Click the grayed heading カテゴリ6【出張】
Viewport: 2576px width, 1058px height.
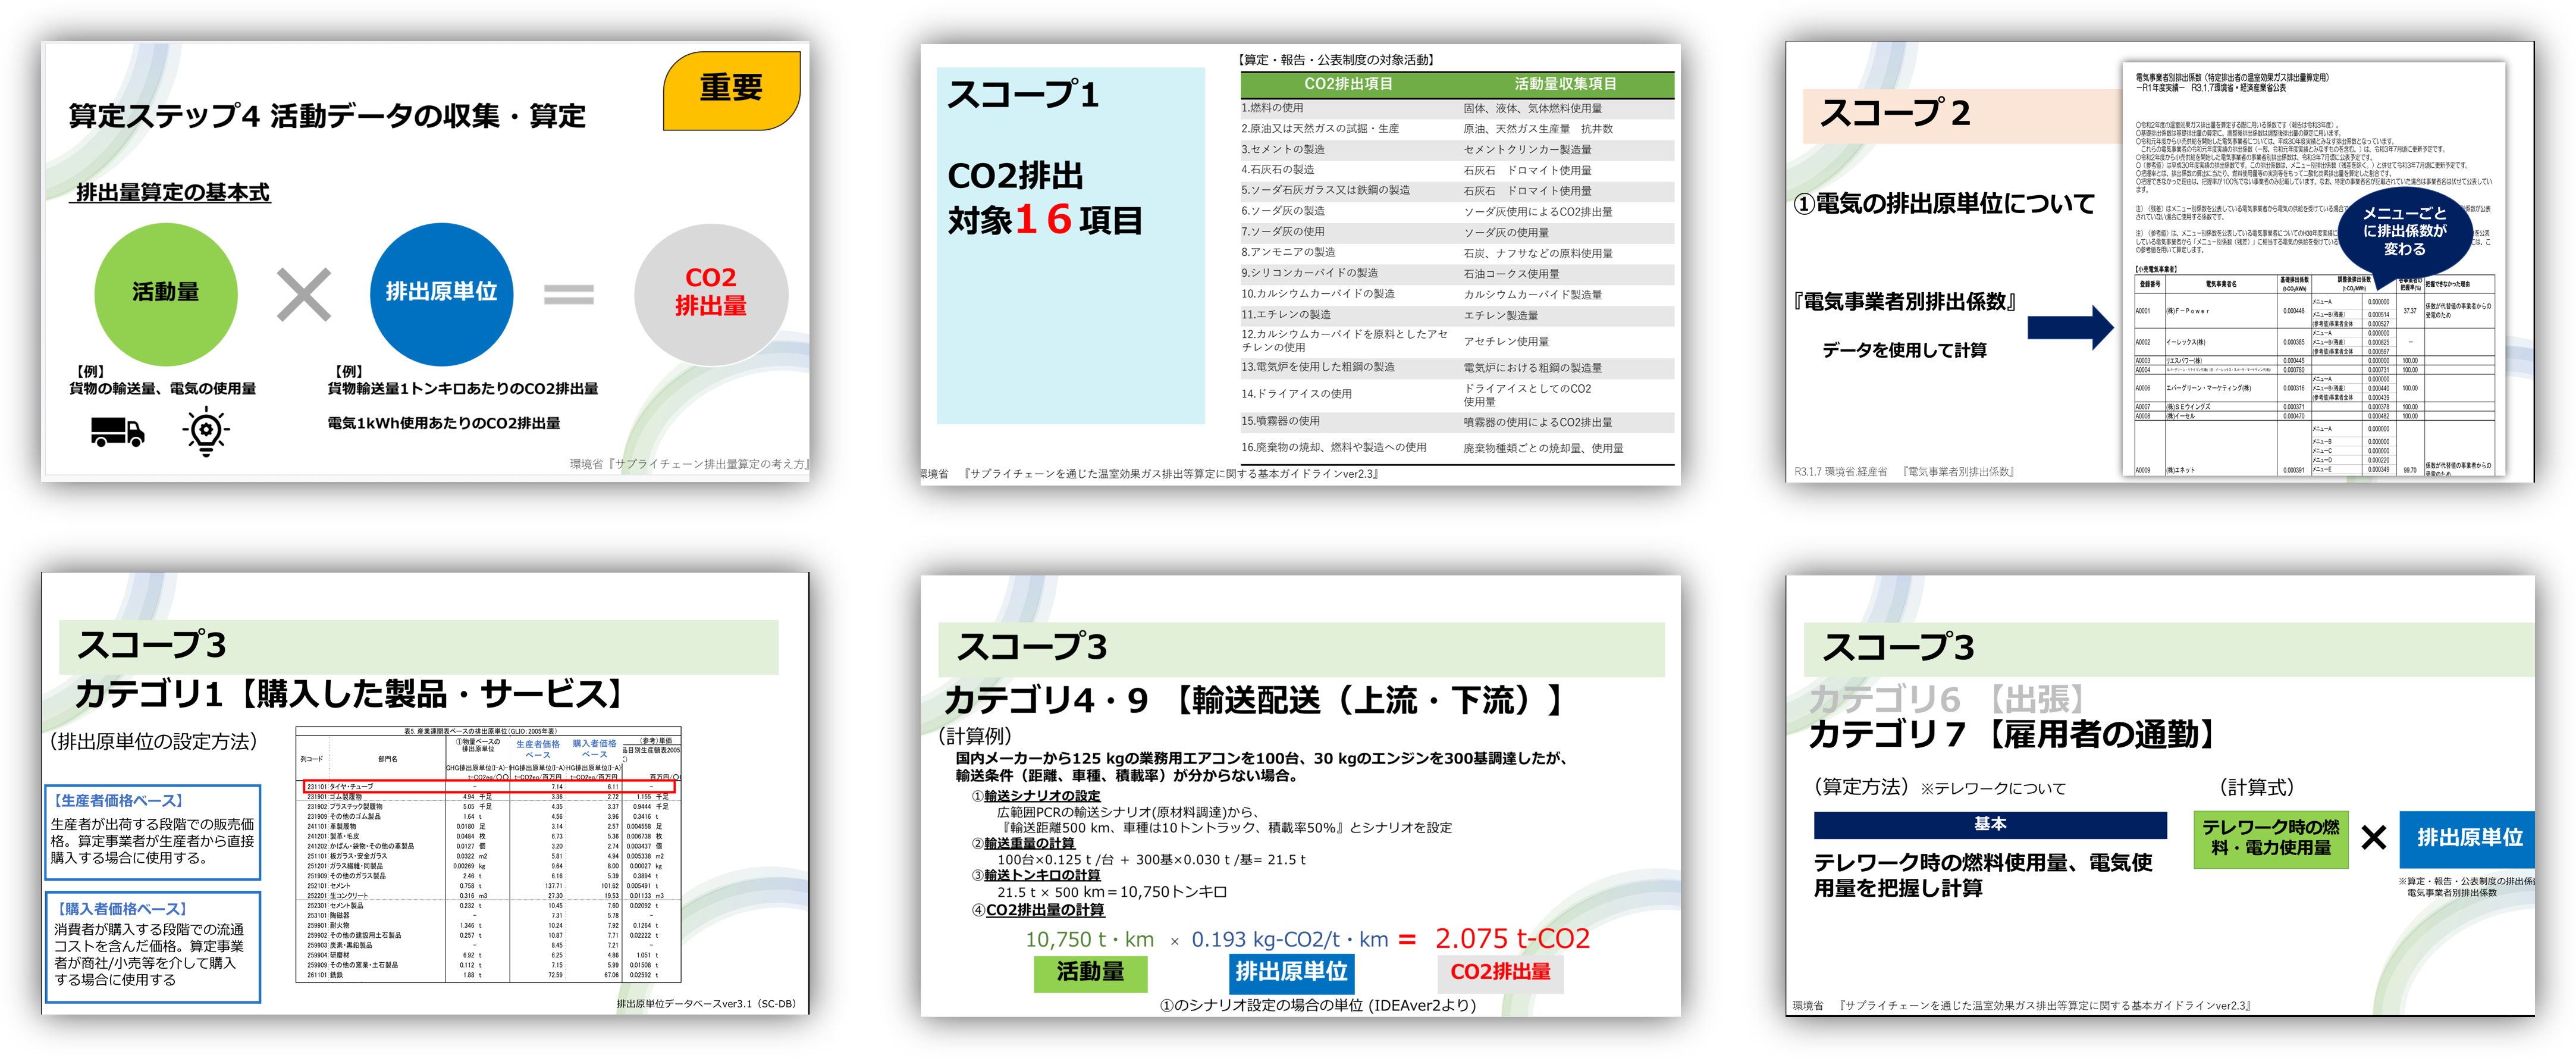pyautogui.click(x=1948, y=698)
